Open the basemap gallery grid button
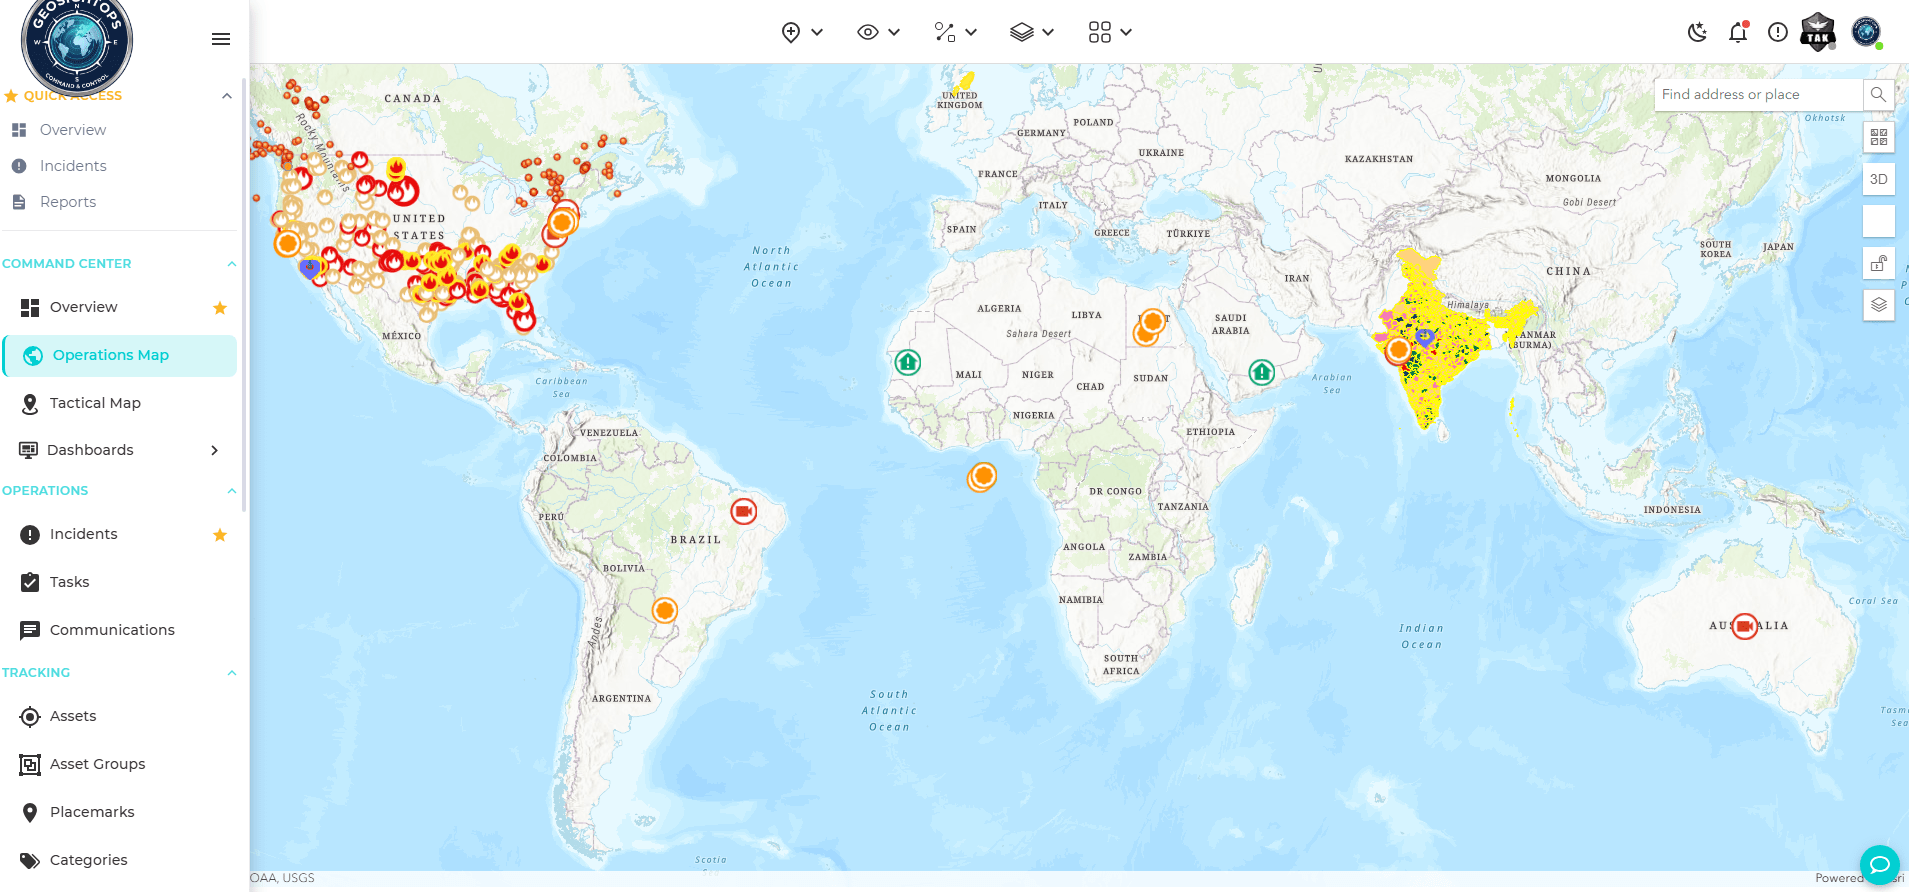The width and height of the screenshot is (1909, 892). [1878, 137]
